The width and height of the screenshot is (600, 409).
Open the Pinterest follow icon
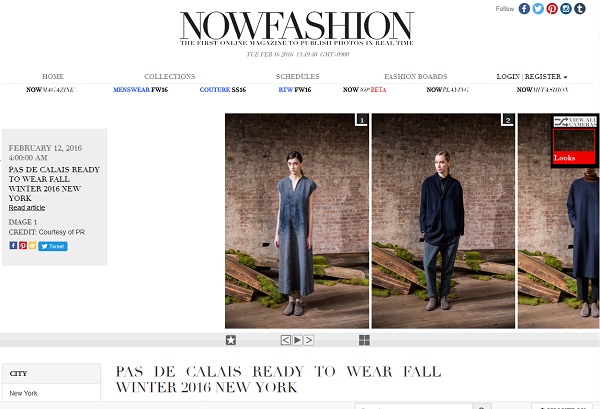pyautogui.click(x=552, y=8)
